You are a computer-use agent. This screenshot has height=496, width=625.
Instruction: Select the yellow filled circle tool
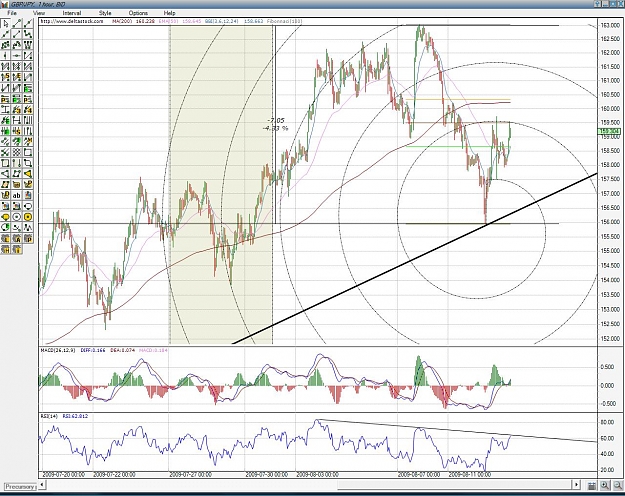pos(28,217)
